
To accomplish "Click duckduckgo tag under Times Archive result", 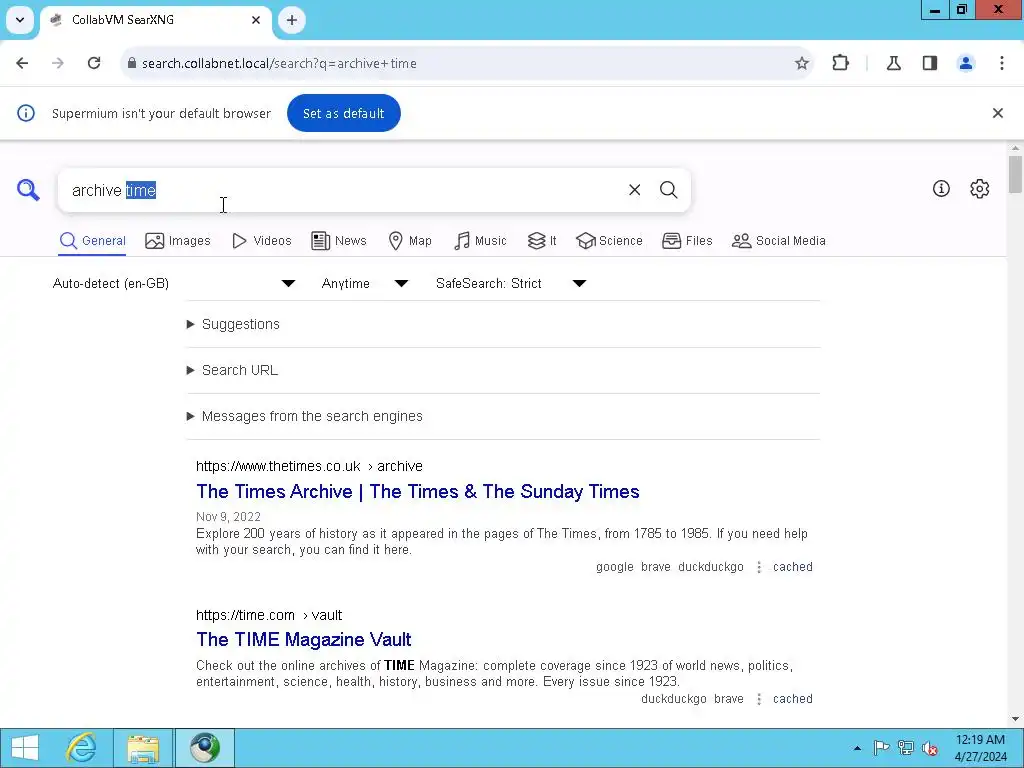I will [711, 567].
